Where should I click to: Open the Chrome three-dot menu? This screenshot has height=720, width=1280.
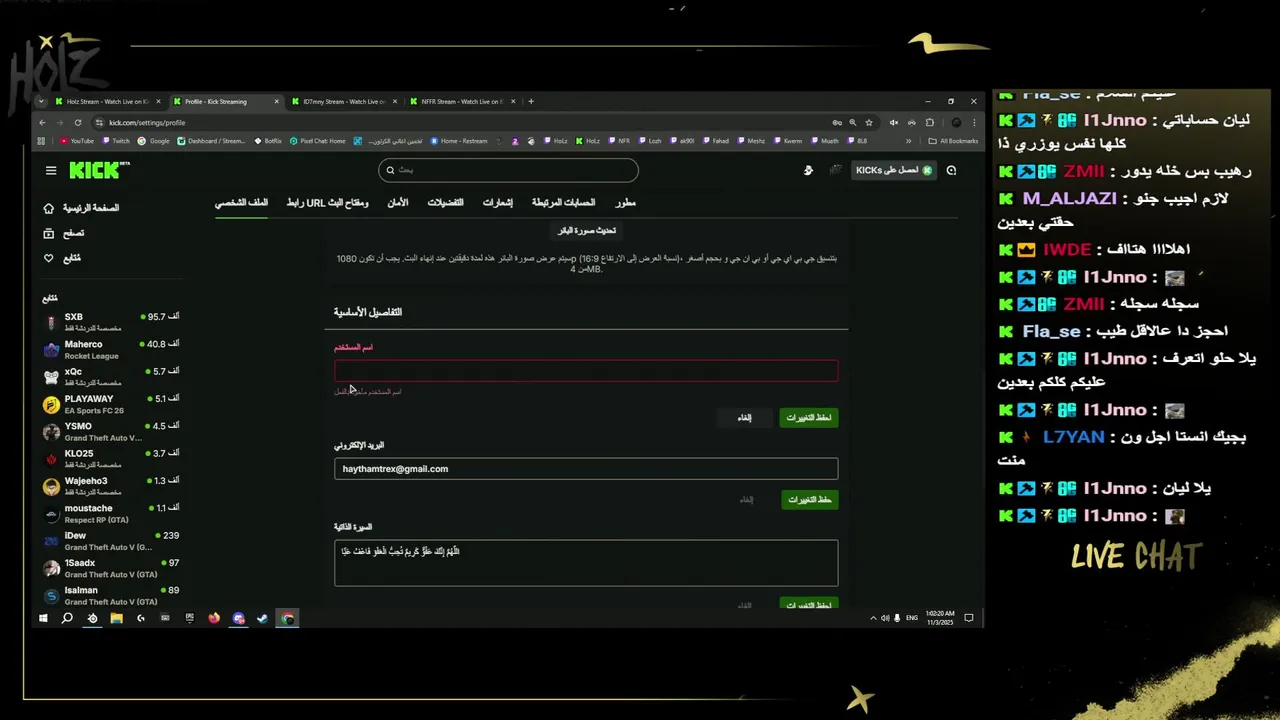tap(974, 123)
